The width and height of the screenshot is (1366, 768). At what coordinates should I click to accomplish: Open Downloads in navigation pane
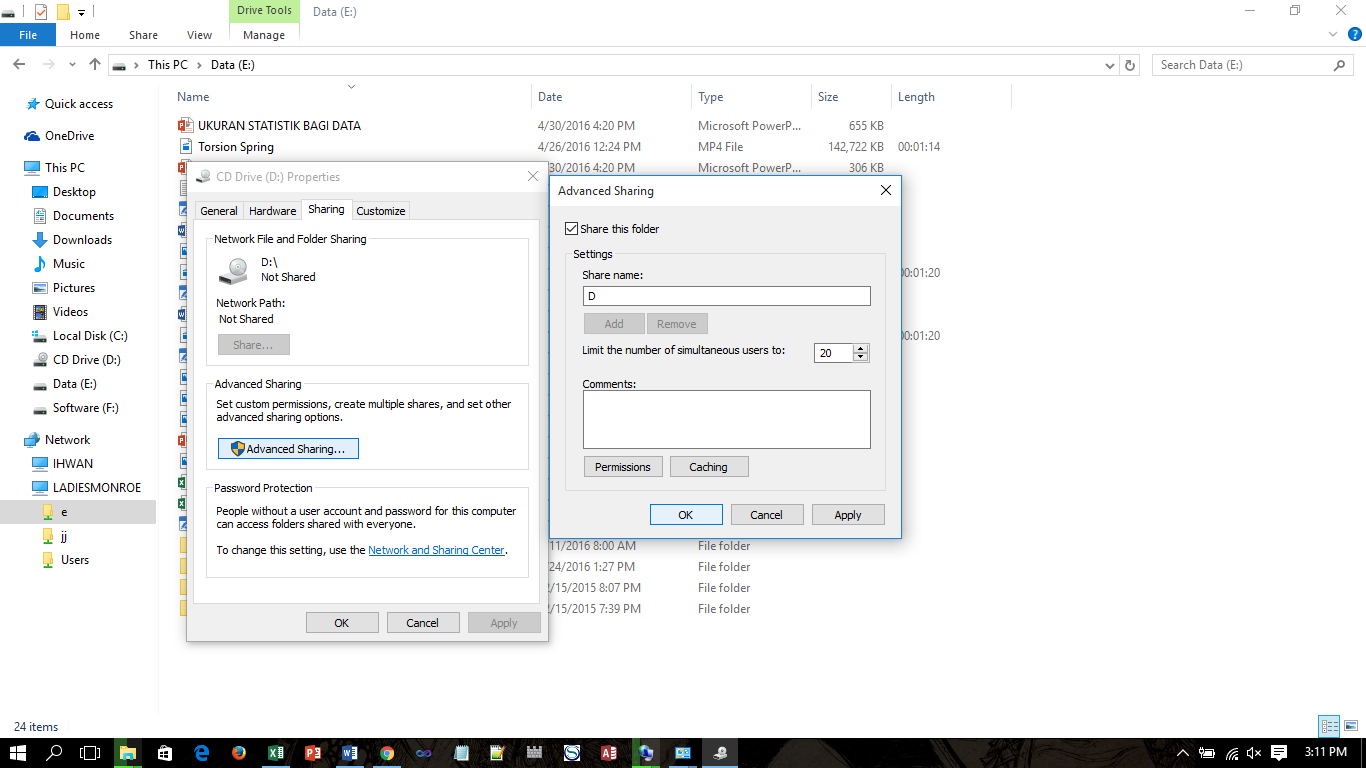point(82,240)
